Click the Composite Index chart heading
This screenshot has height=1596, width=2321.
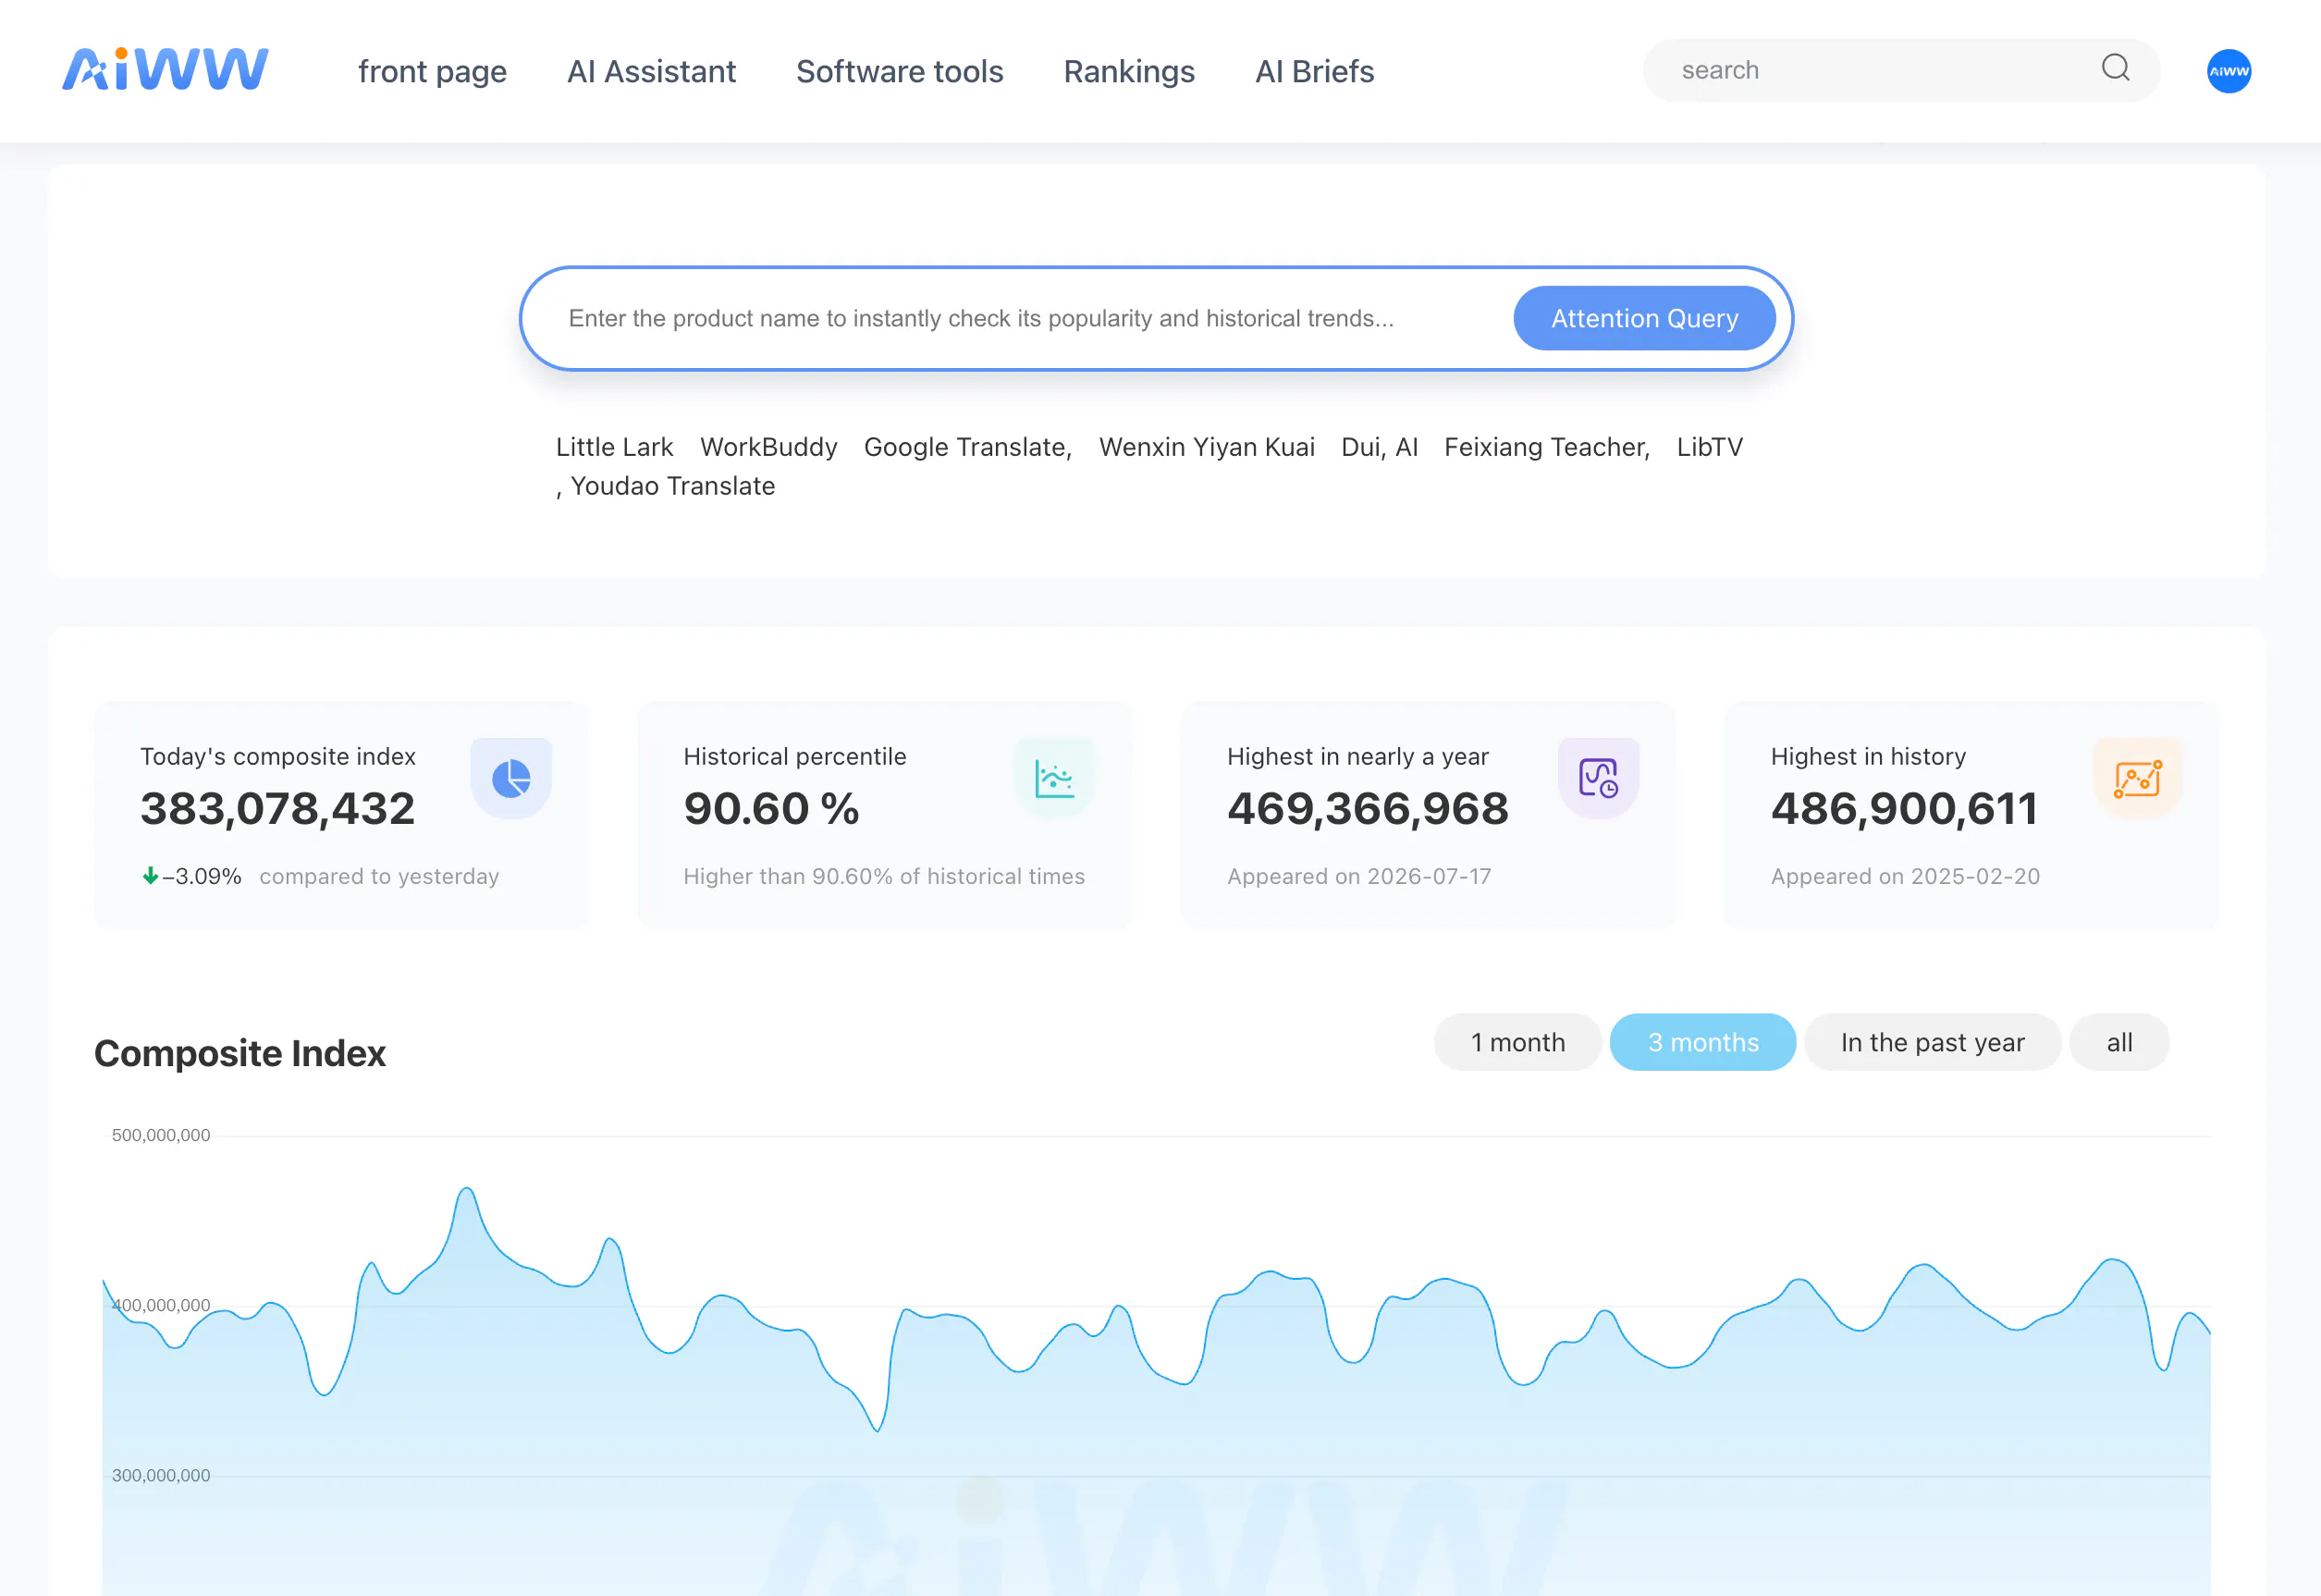[240, 1053]
